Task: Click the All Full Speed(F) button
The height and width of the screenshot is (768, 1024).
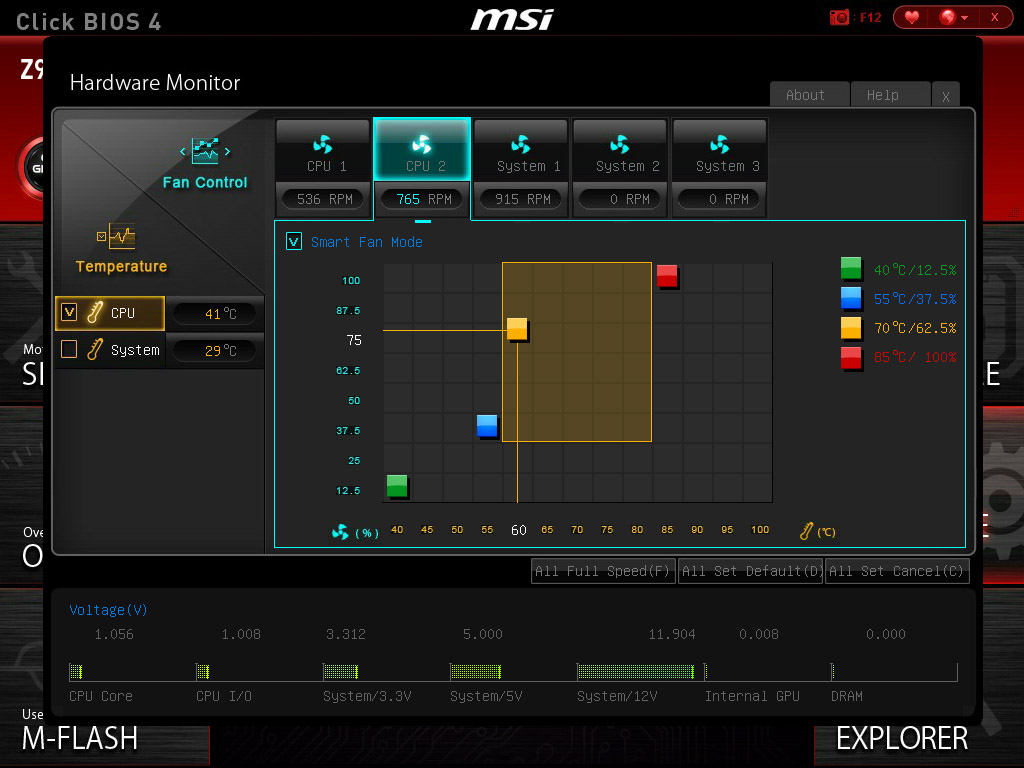Action: pyautogui.click(x=603, y=571)
